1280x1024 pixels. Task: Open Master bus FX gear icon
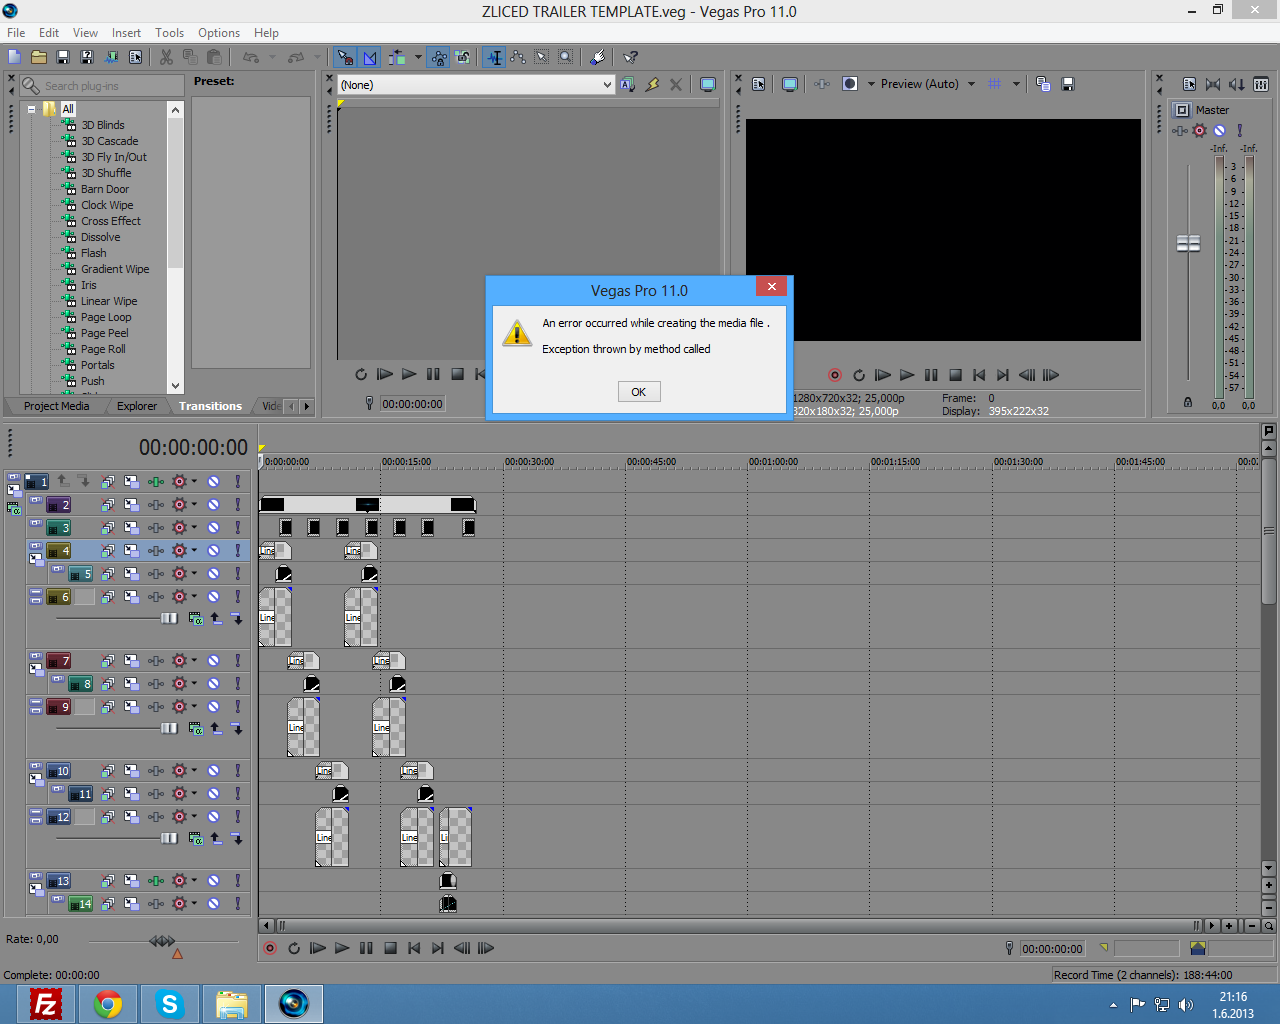1200,131
